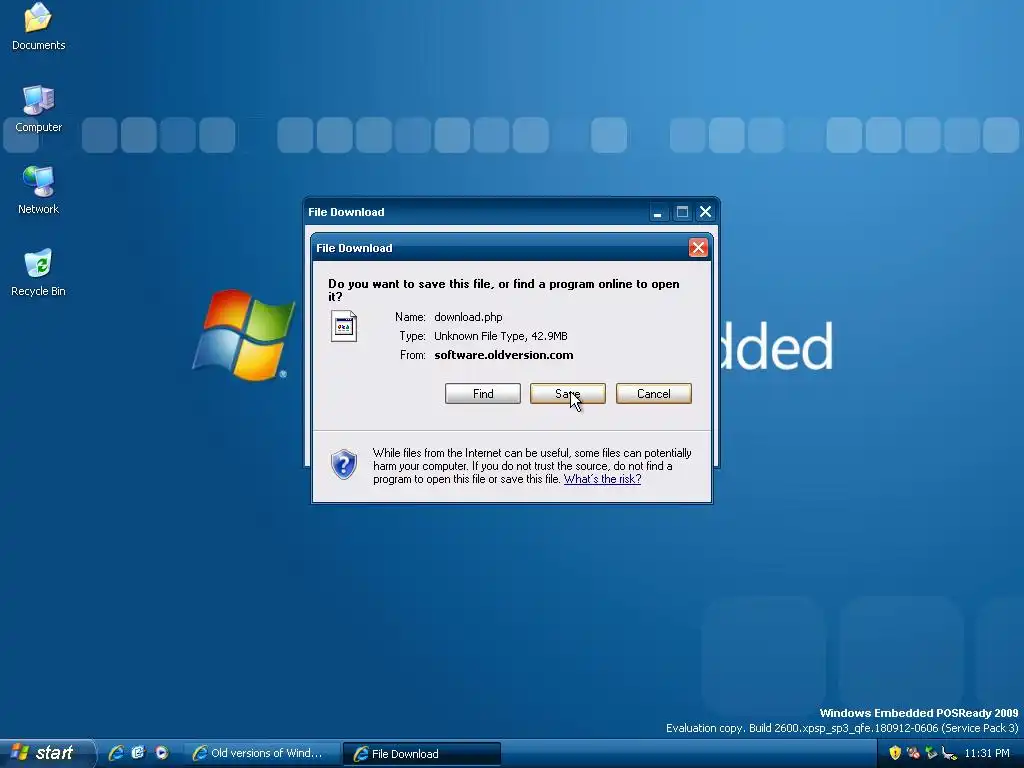Viewport: 1024px width, 768px height.
Task: Click the Save button in File Download dialog
Action: pyautogui.click(x=568, y=394)
